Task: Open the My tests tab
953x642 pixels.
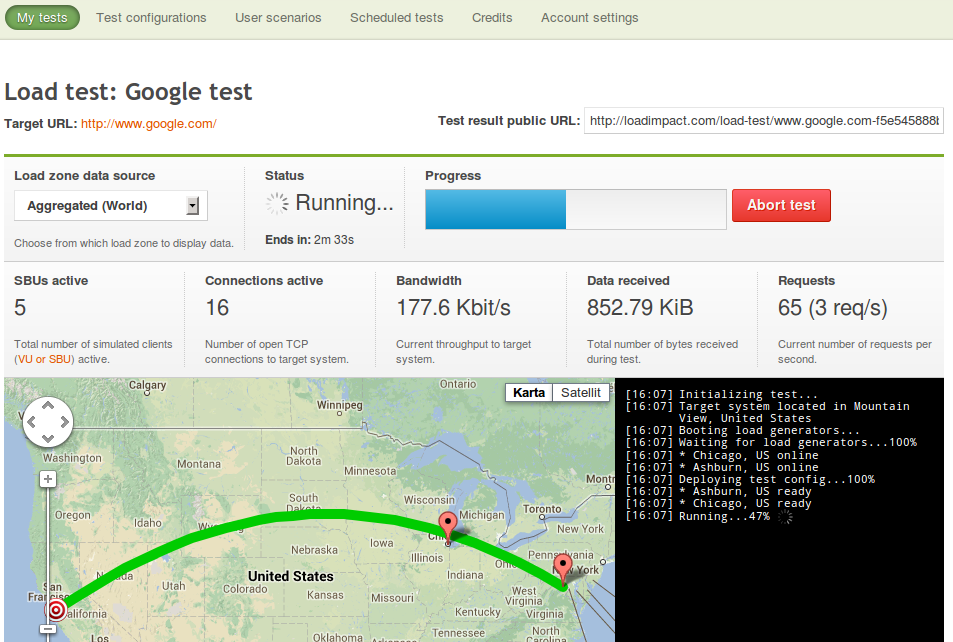Action: tap(42, 18)
